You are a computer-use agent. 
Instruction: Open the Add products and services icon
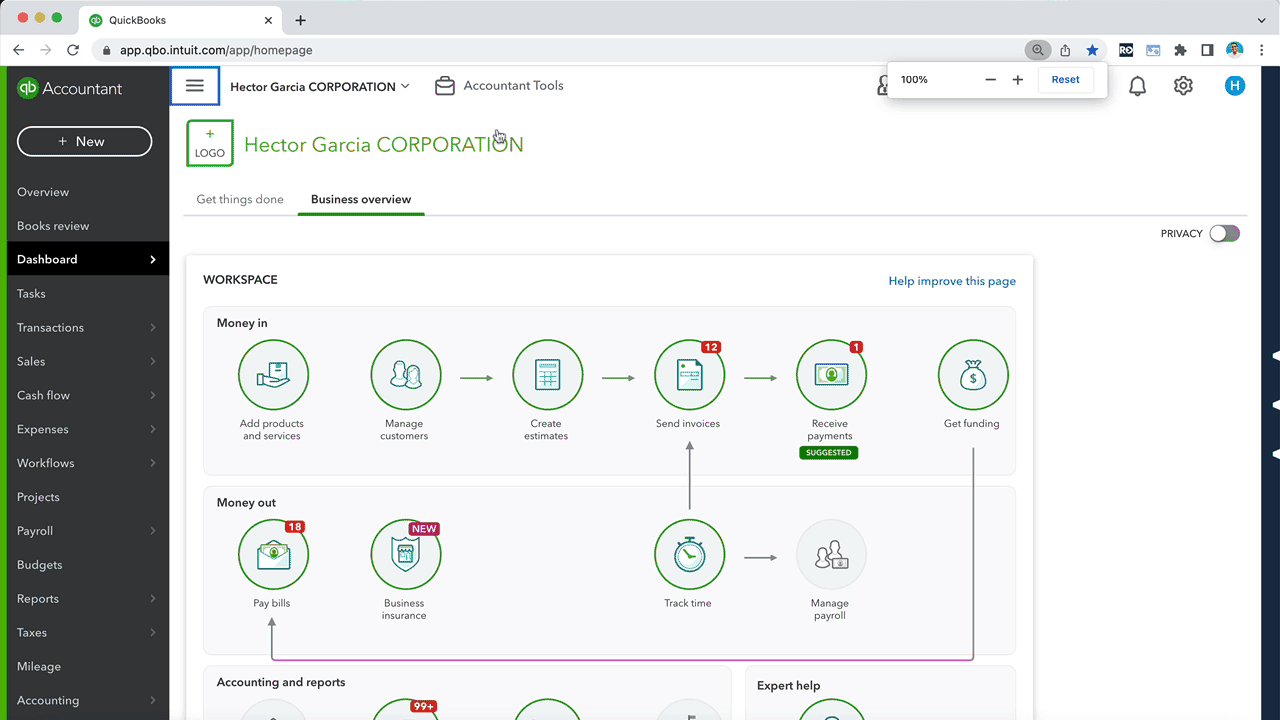273,376
